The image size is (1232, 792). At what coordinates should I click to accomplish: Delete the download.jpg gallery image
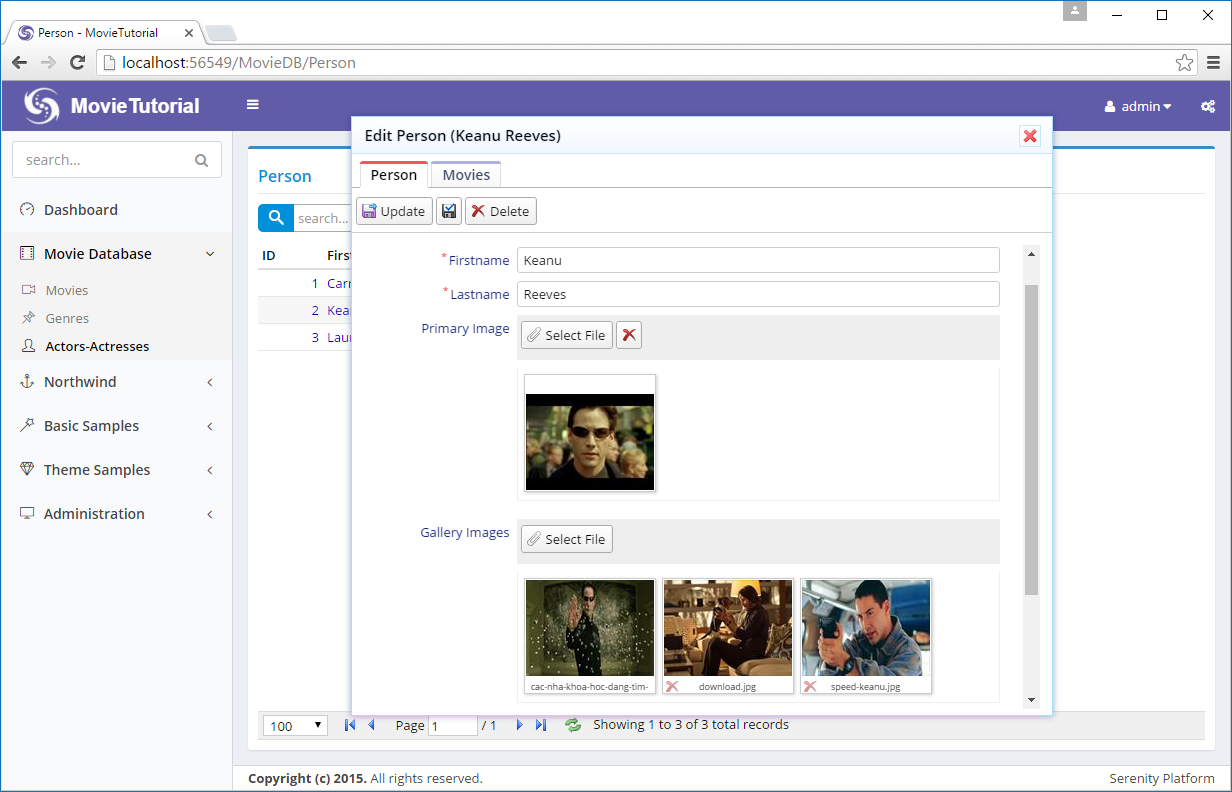click(672, 687)
